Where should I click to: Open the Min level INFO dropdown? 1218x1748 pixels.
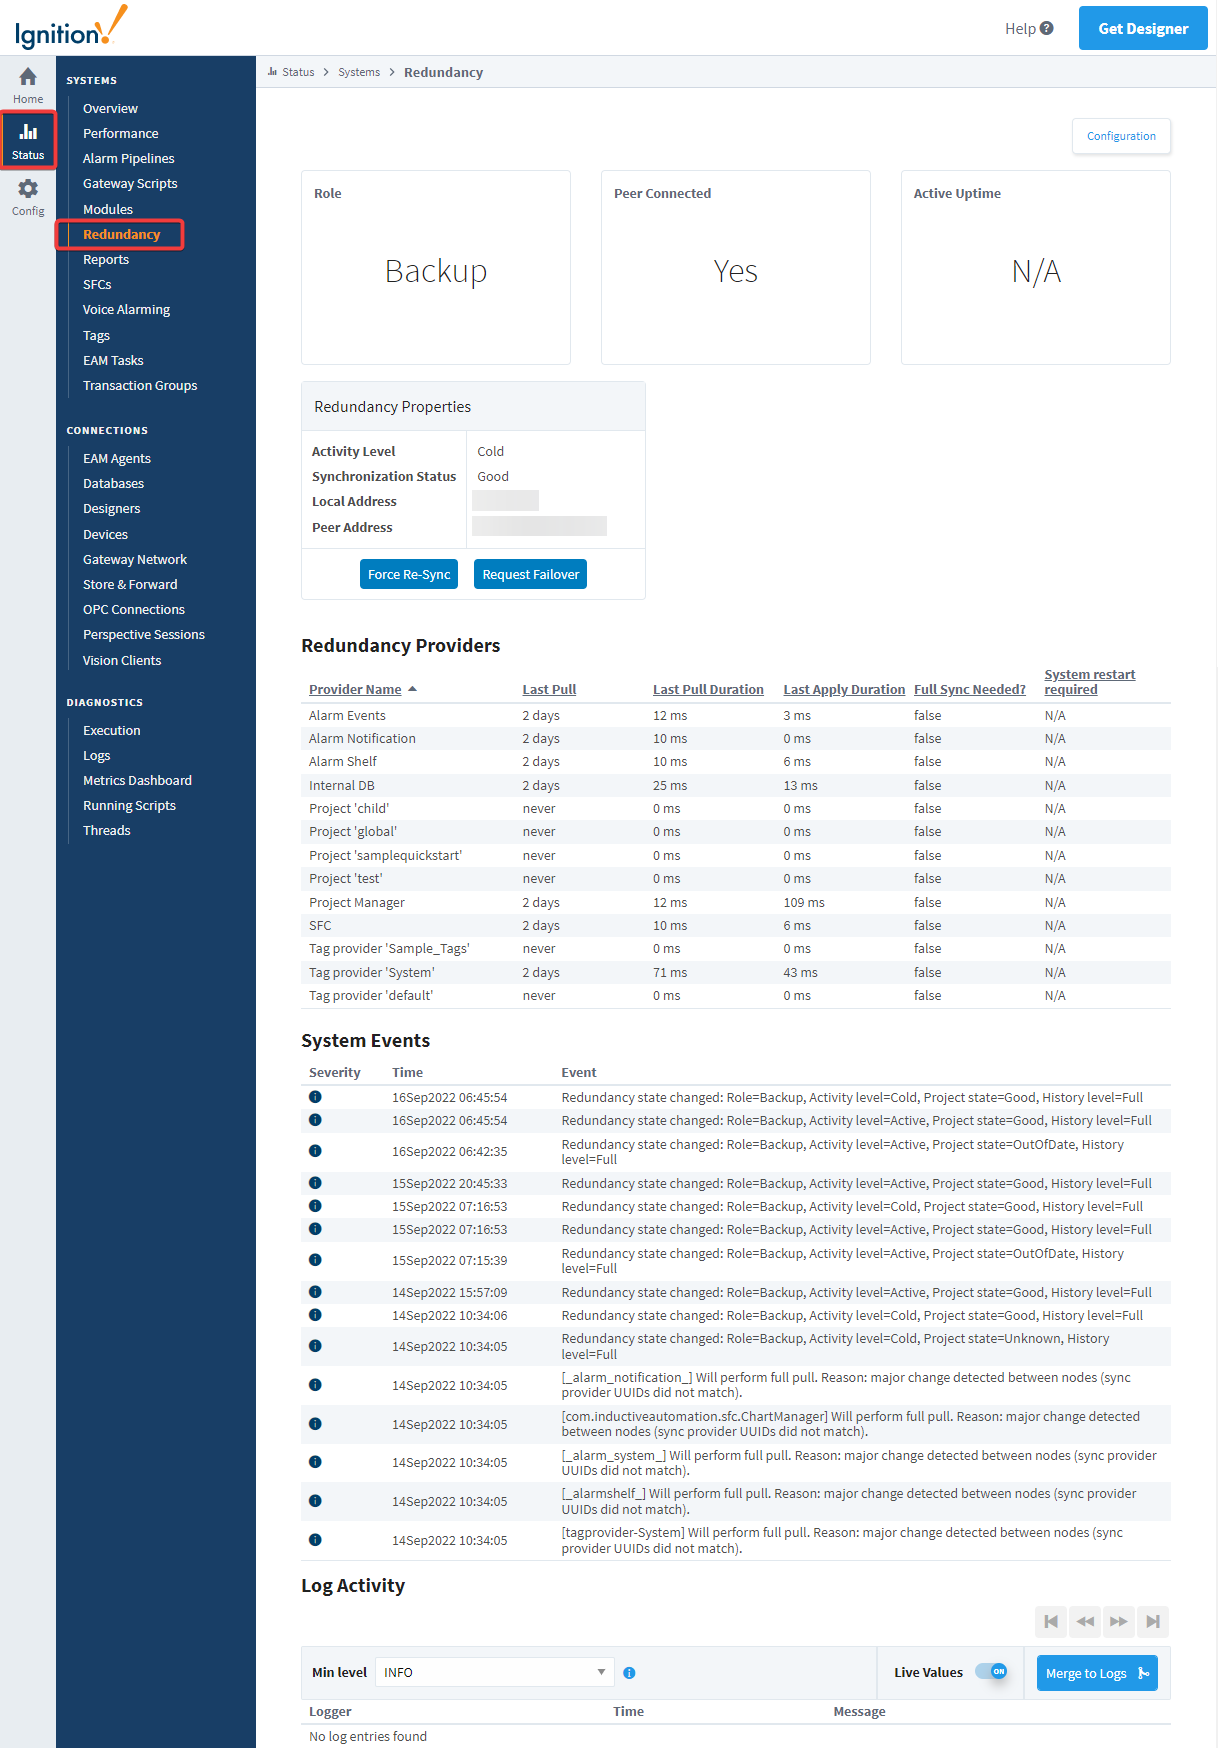(x=494, y=1672)
